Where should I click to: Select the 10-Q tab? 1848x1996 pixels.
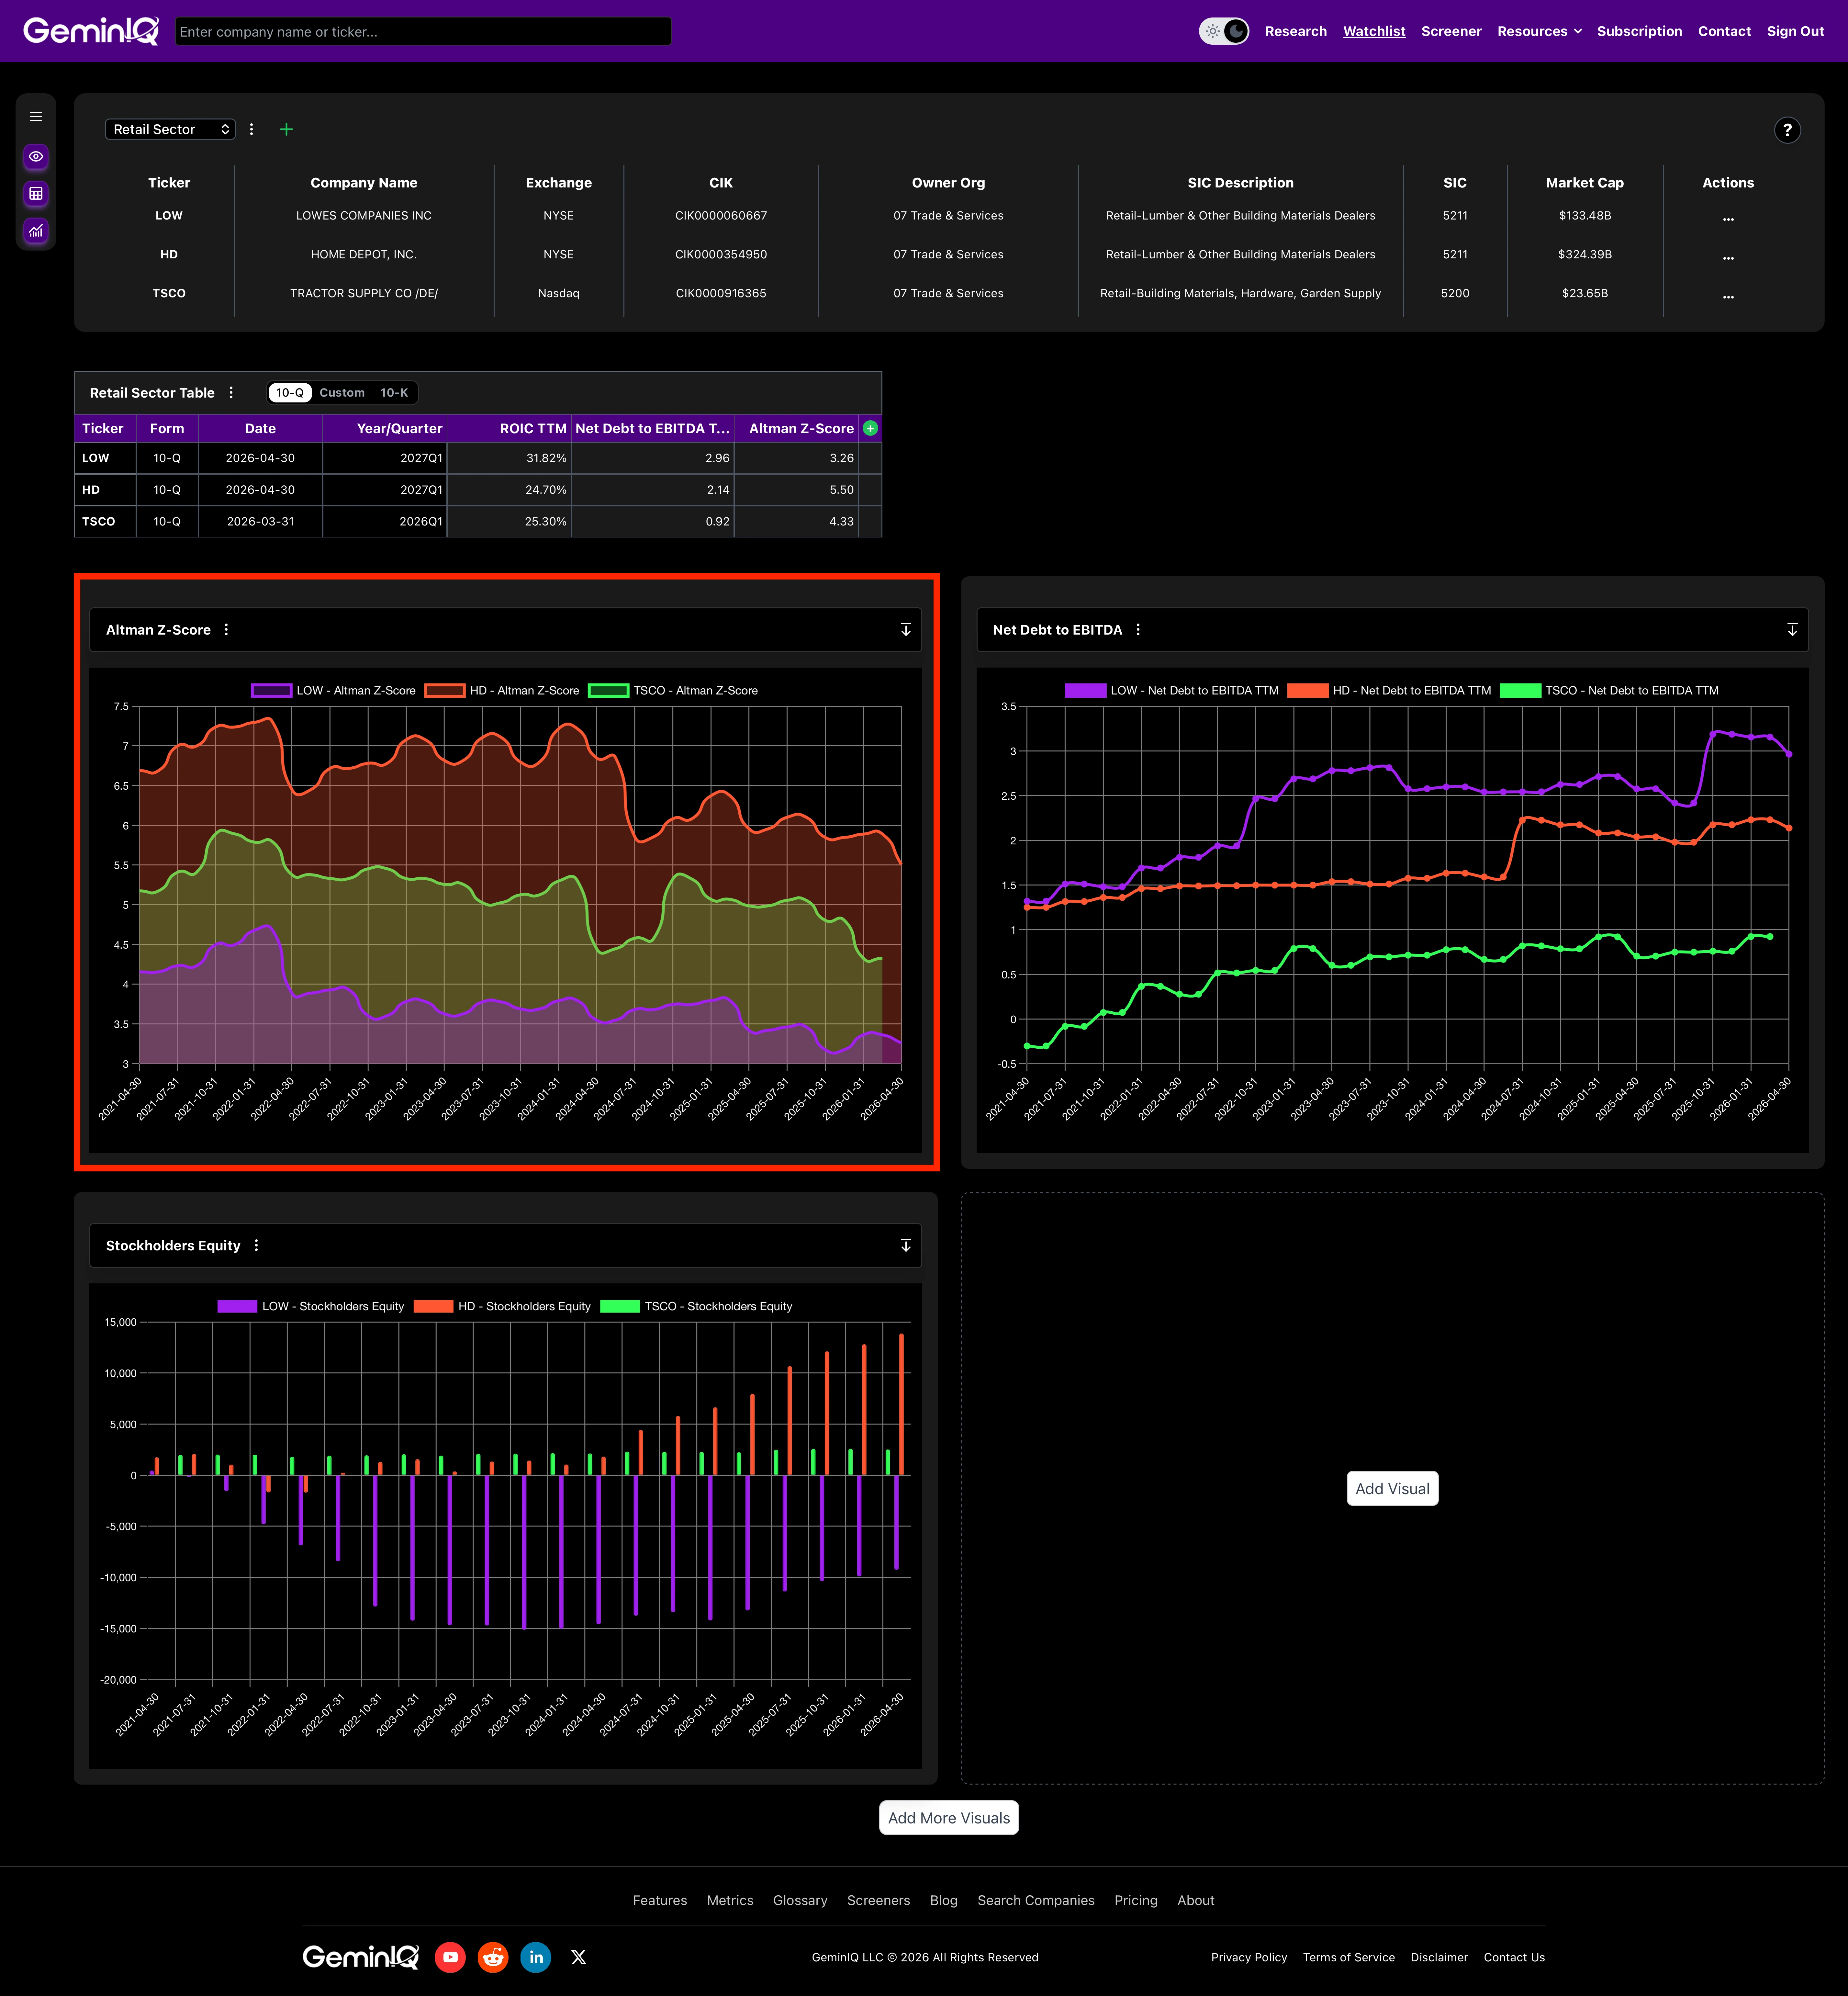point(290,393)
